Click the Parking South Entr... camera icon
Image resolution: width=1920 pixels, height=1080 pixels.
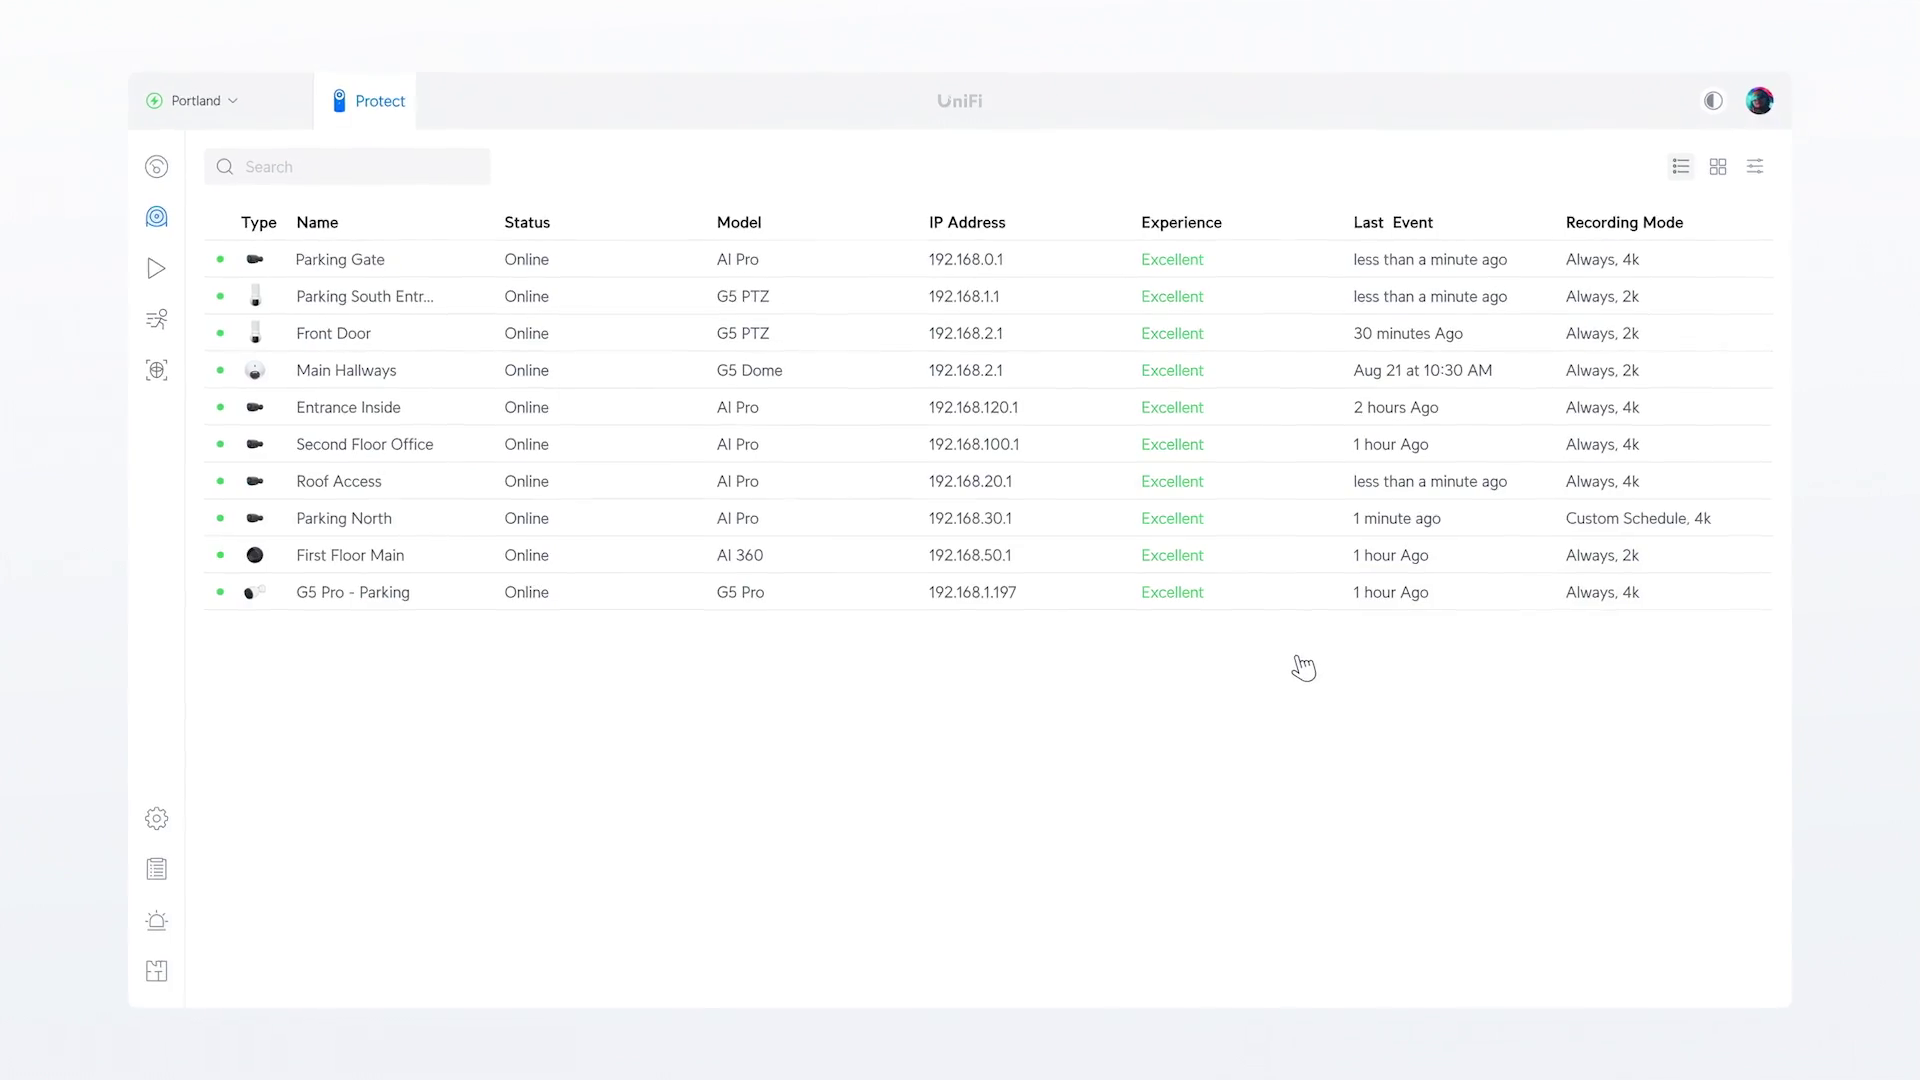(255, 296)
